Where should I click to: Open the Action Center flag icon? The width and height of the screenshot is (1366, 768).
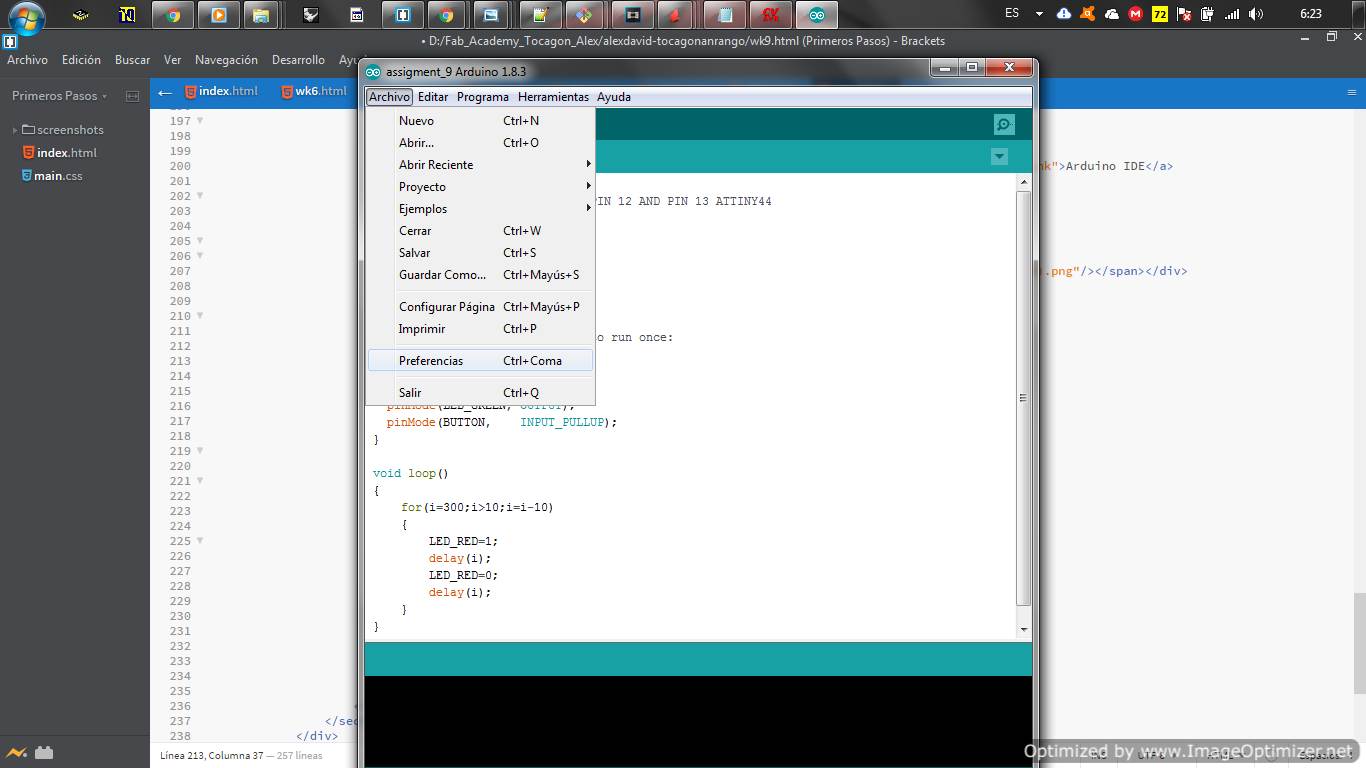click(1184, 14)
